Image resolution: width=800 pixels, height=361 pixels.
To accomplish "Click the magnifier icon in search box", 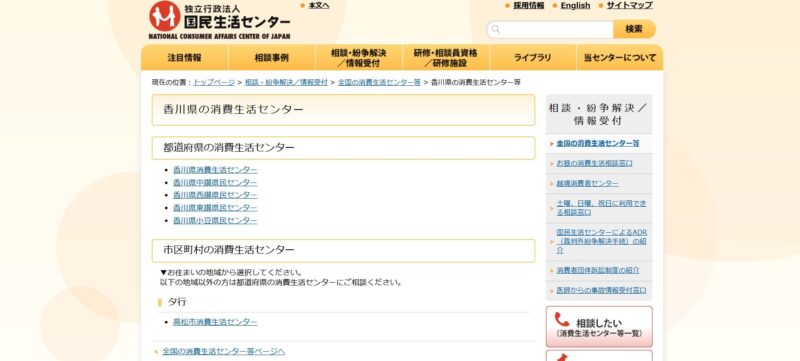I will pos(495,30).
